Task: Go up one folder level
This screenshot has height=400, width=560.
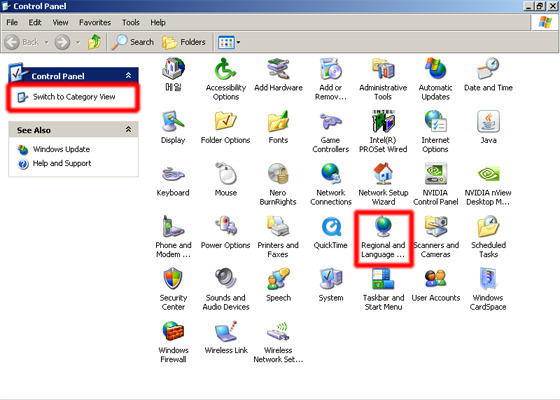Action: 95,42
